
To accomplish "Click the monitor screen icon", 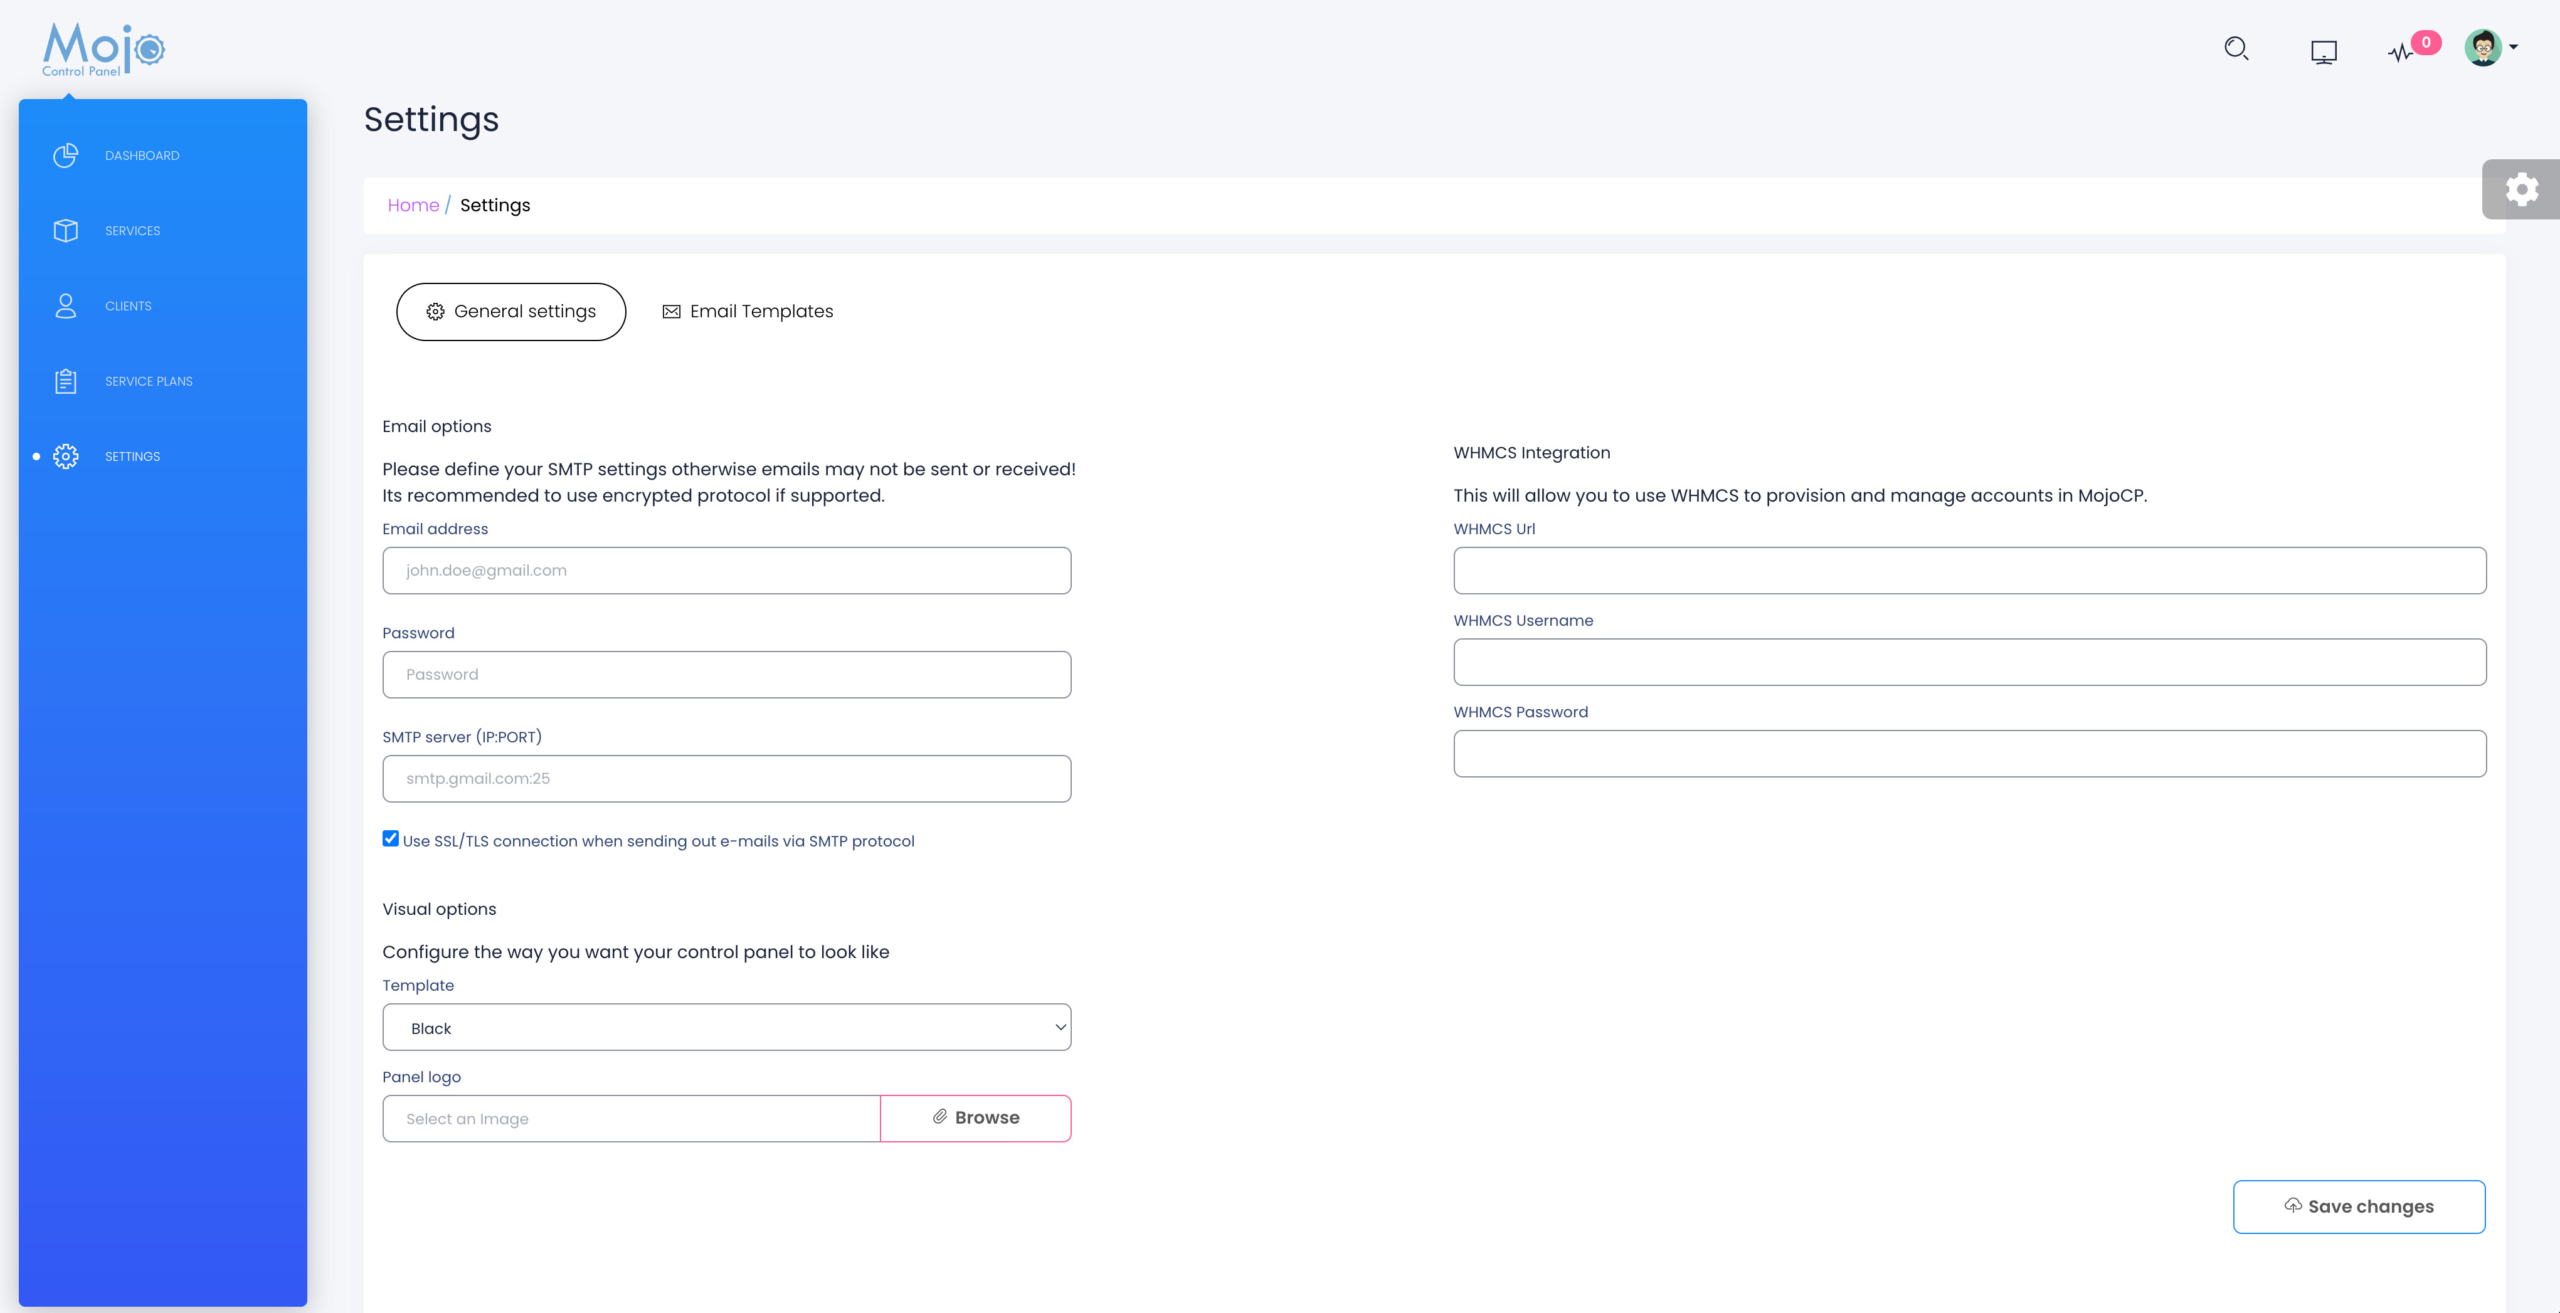I will 2323,51.
